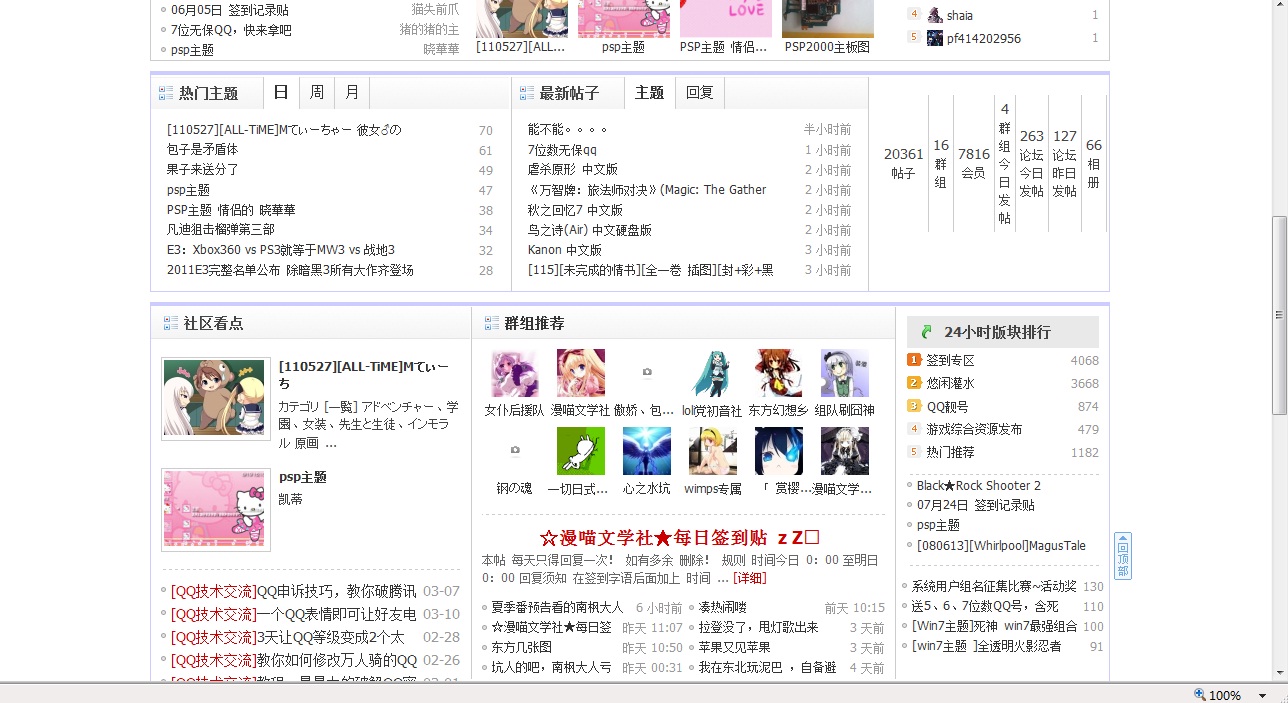Open the [Win7主题]死神 win7最强组合 thread
This screenshot has width=1288, height=703.
click(994, 627)
